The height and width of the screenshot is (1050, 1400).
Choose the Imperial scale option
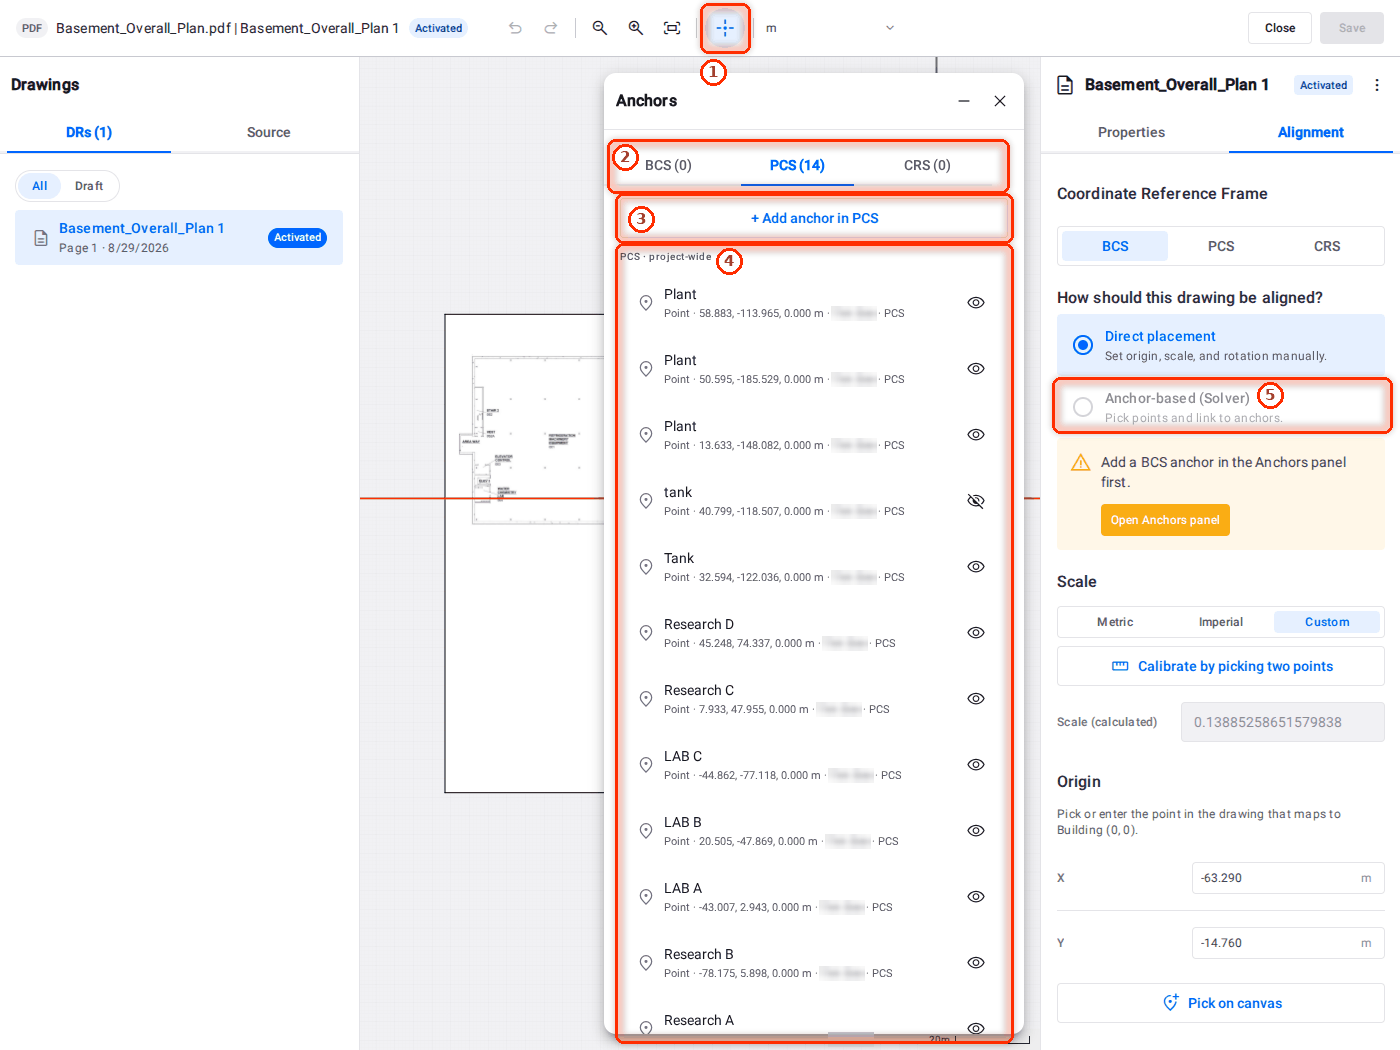point(1221,622)
